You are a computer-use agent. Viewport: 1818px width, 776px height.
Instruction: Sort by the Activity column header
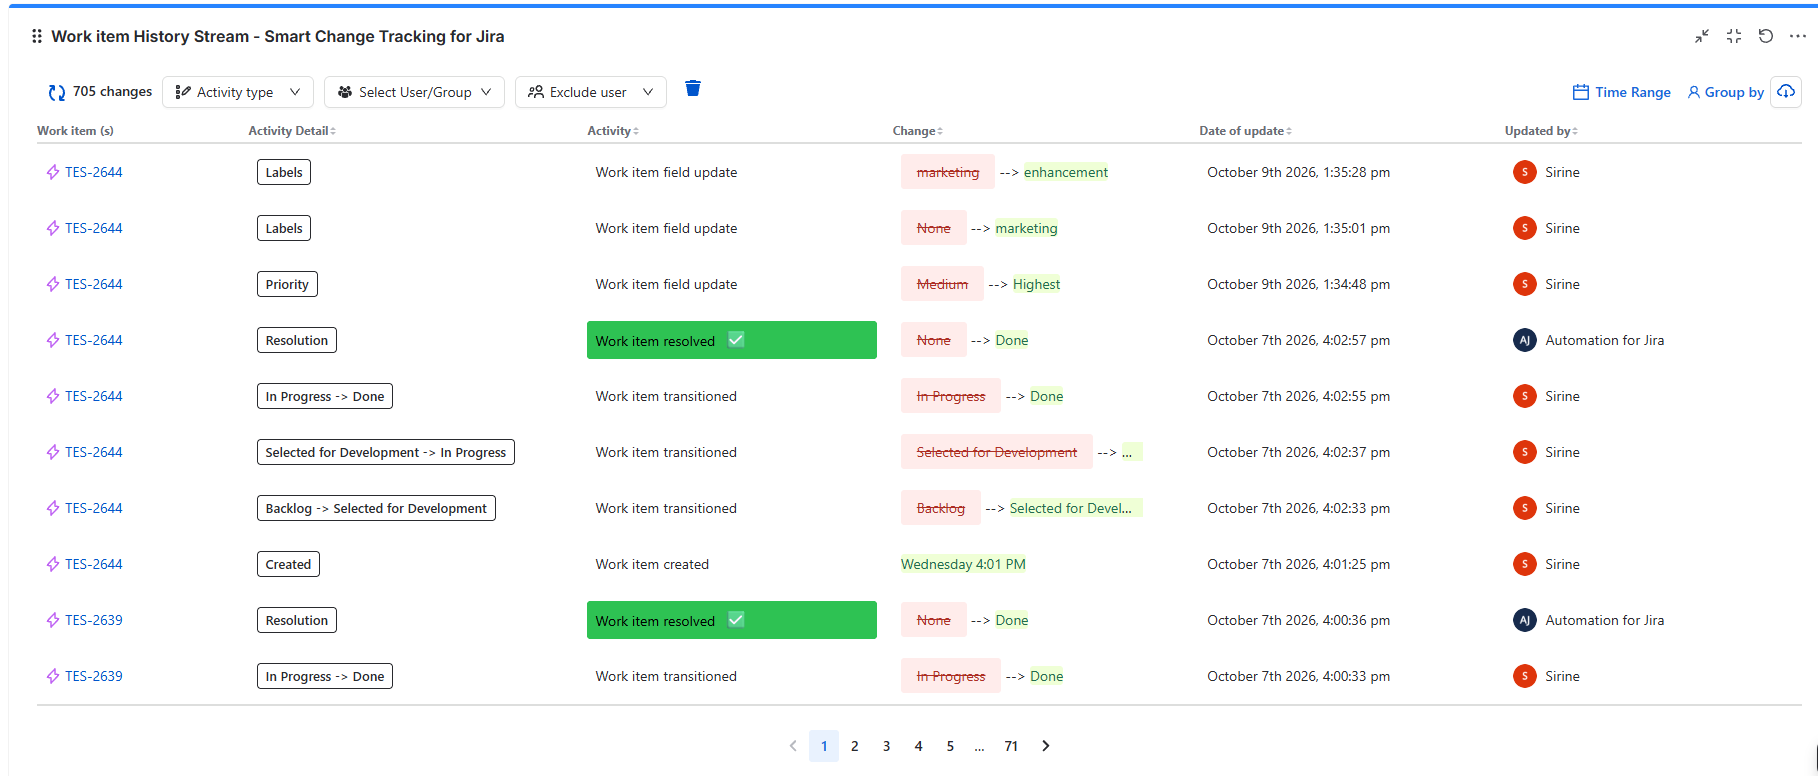tap(613, 131)
